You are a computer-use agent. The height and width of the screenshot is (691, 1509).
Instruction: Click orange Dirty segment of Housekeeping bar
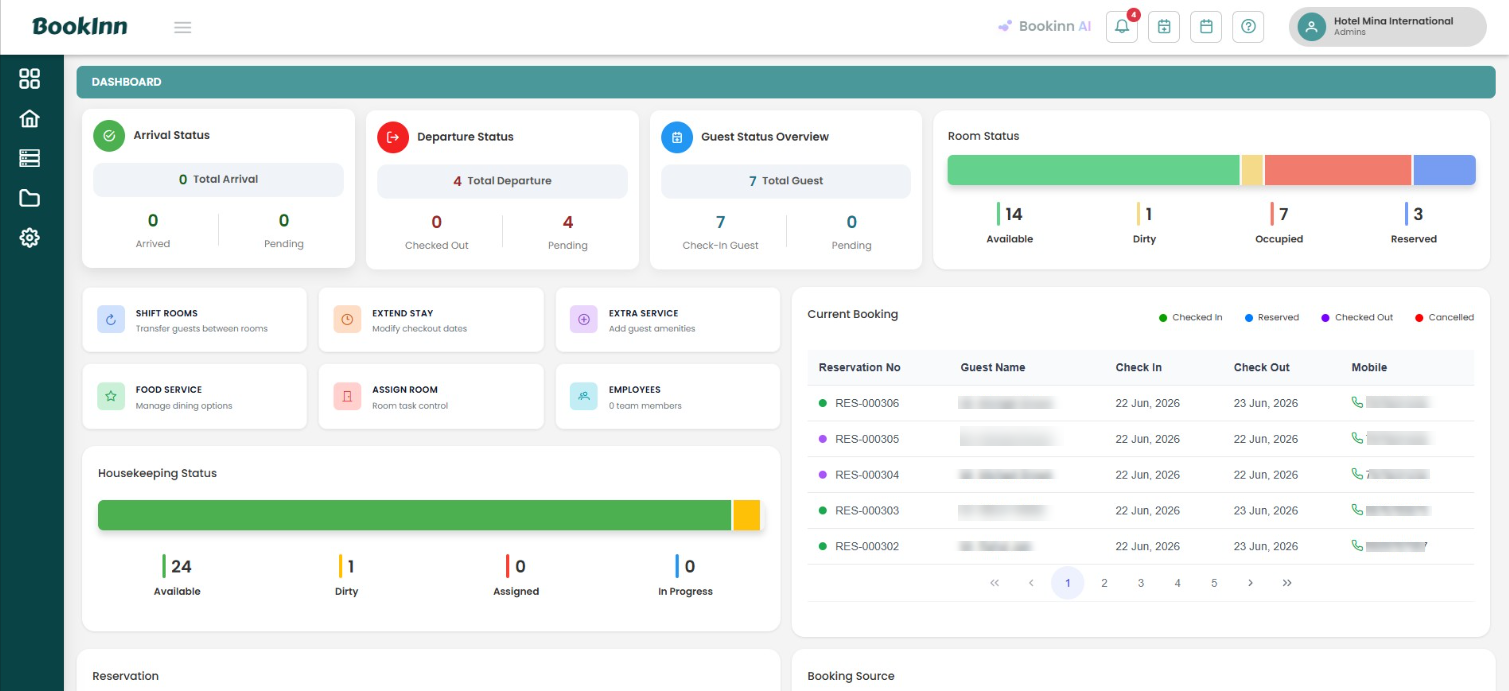click(747, 515)
